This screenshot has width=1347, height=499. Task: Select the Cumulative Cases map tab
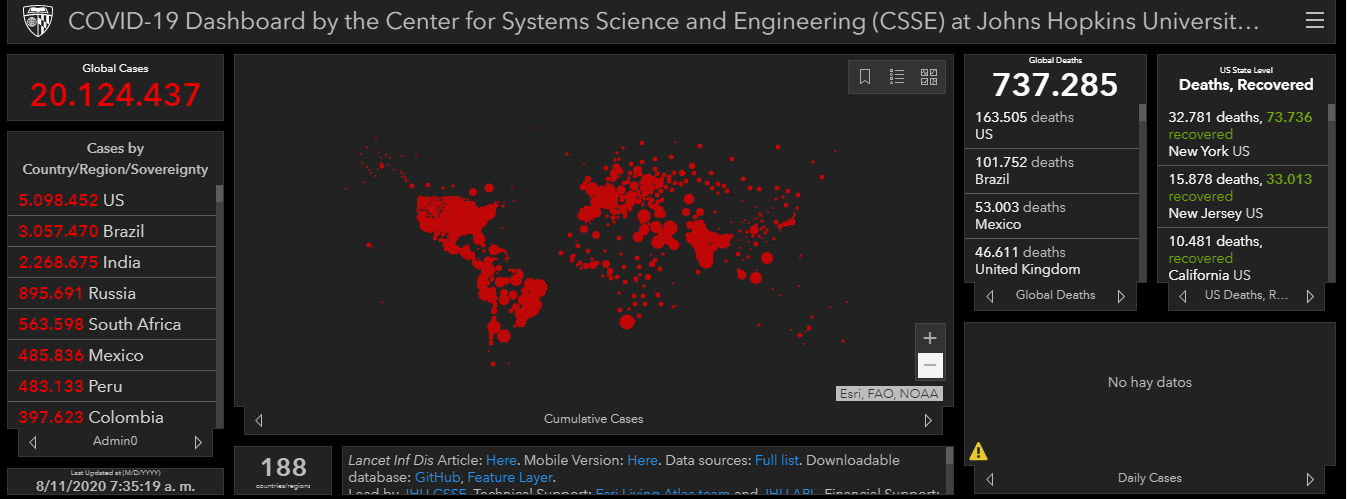click(593, 419)
